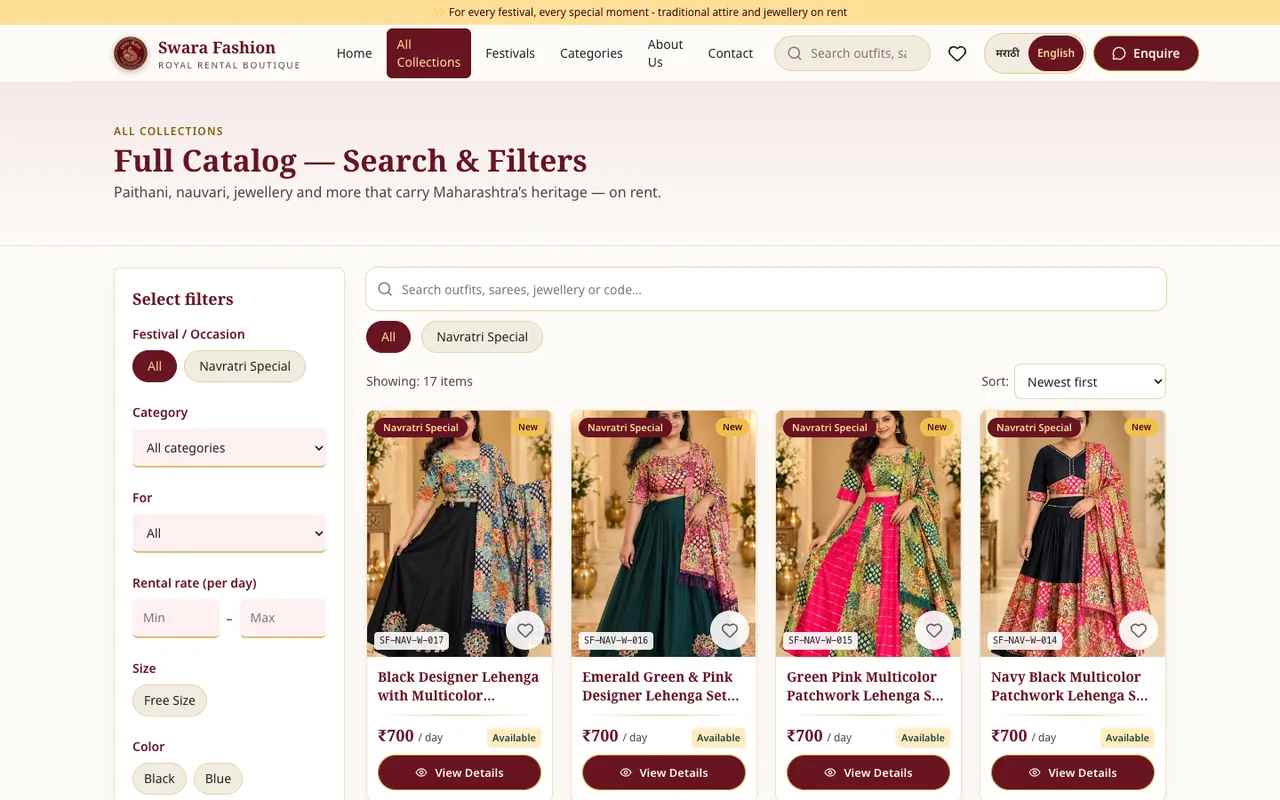The height and width of the screenshot is (800, 1280).
Task: Open Navy Black Multicolor Patchwork Lehenga title
Action: click(1069, 686)
